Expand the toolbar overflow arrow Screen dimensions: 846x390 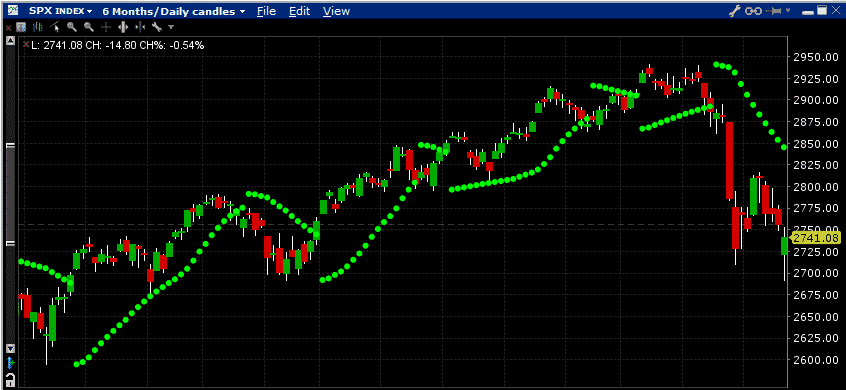pos(171,26)
